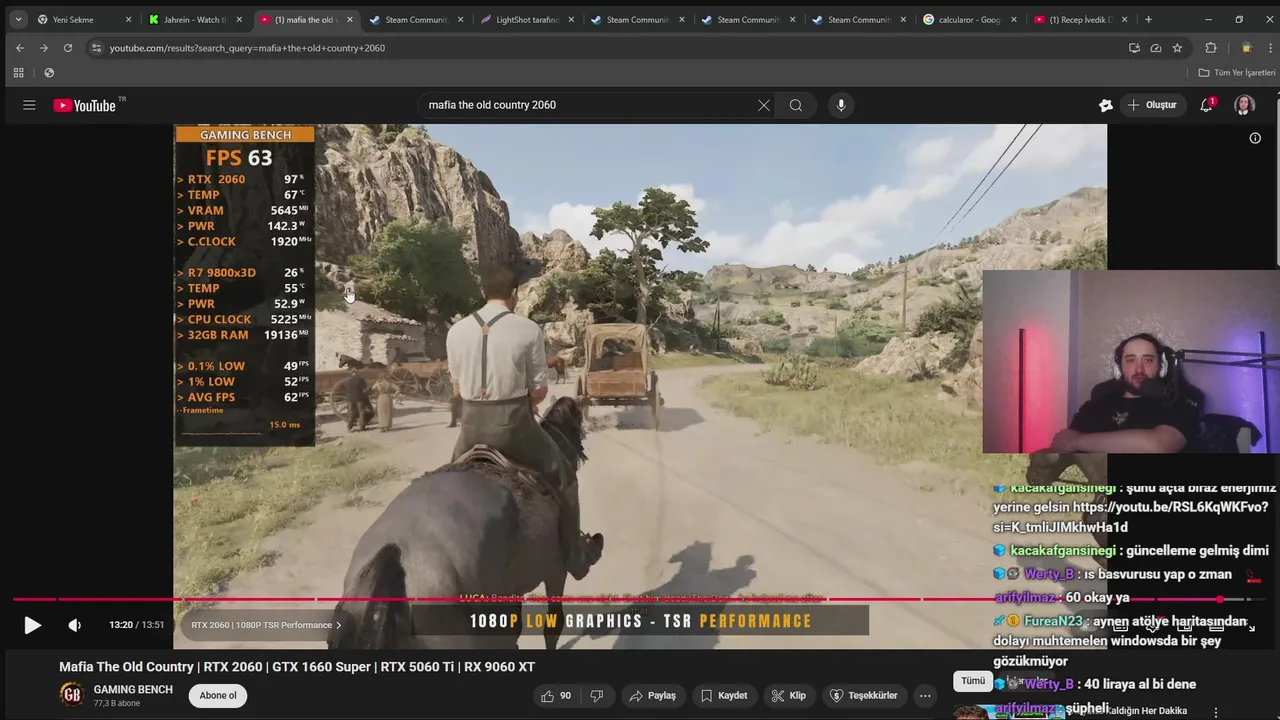Play the paused video

point(32,625)
